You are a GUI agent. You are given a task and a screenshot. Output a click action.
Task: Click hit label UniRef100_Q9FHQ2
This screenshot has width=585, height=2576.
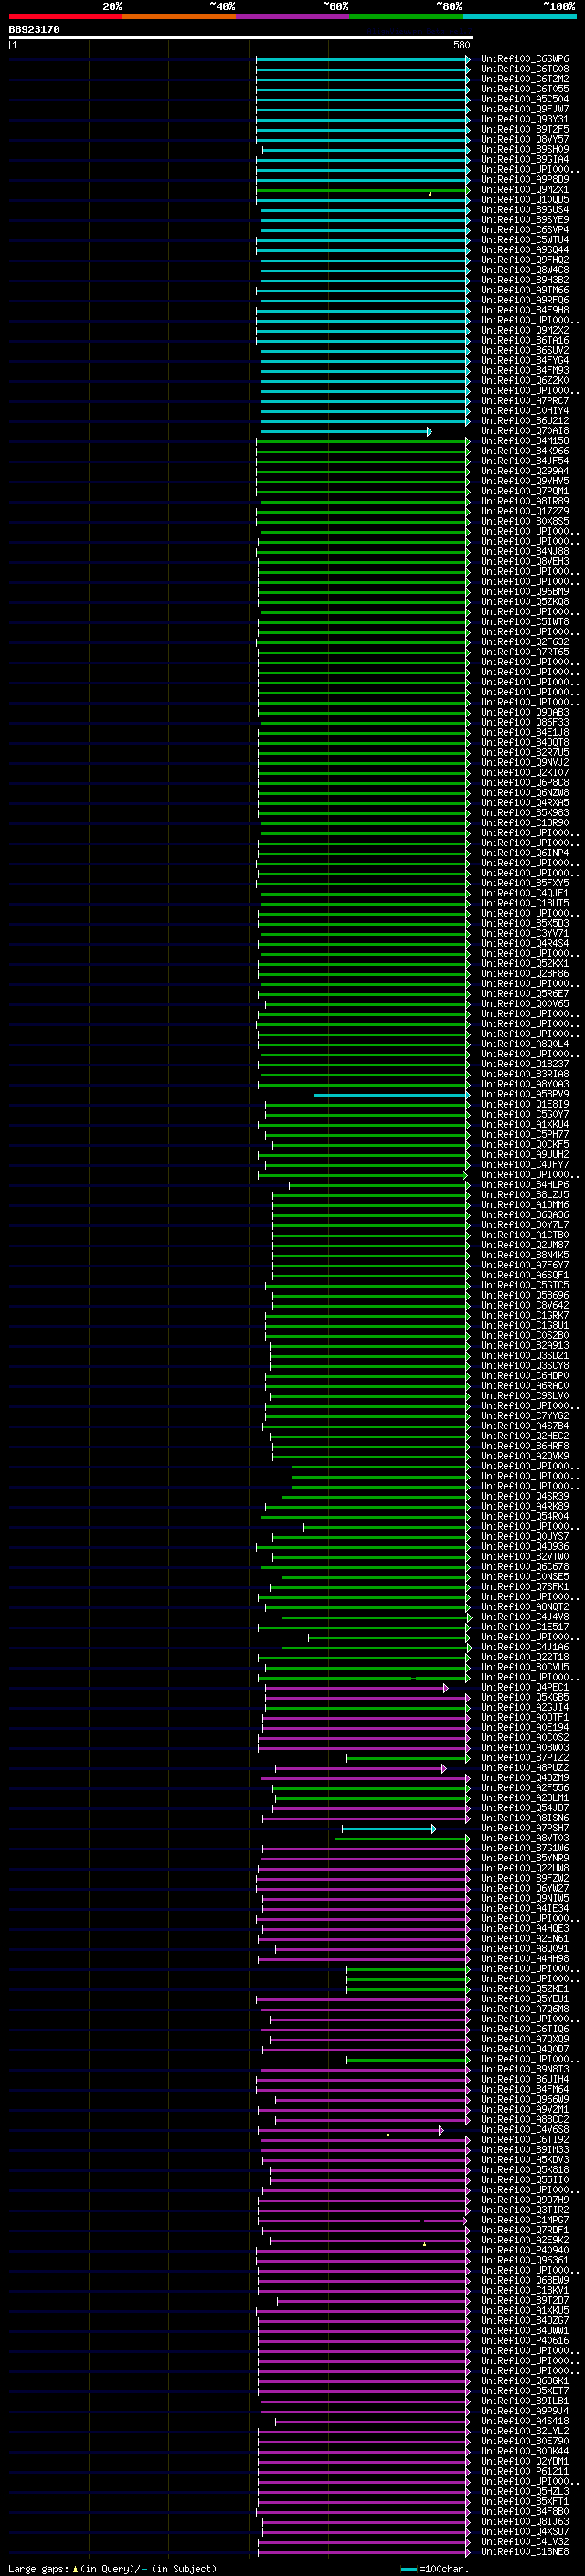coord(525,260)
